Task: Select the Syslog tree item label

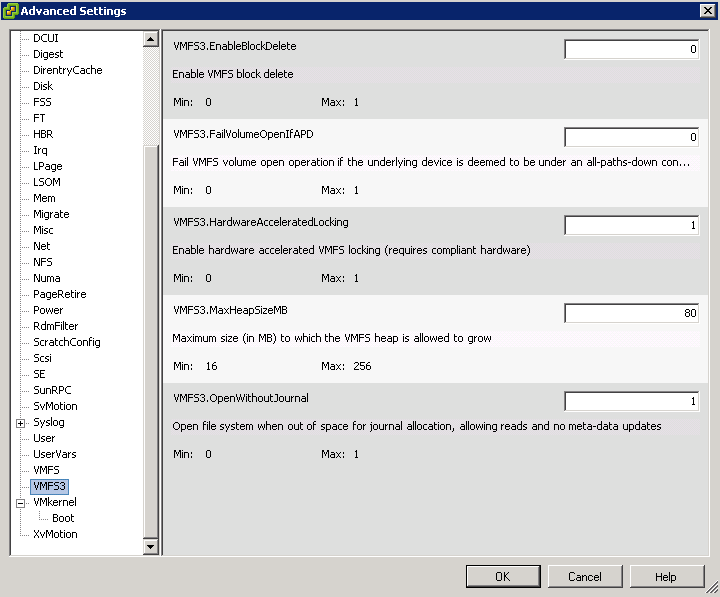Action: coord(49,422)
